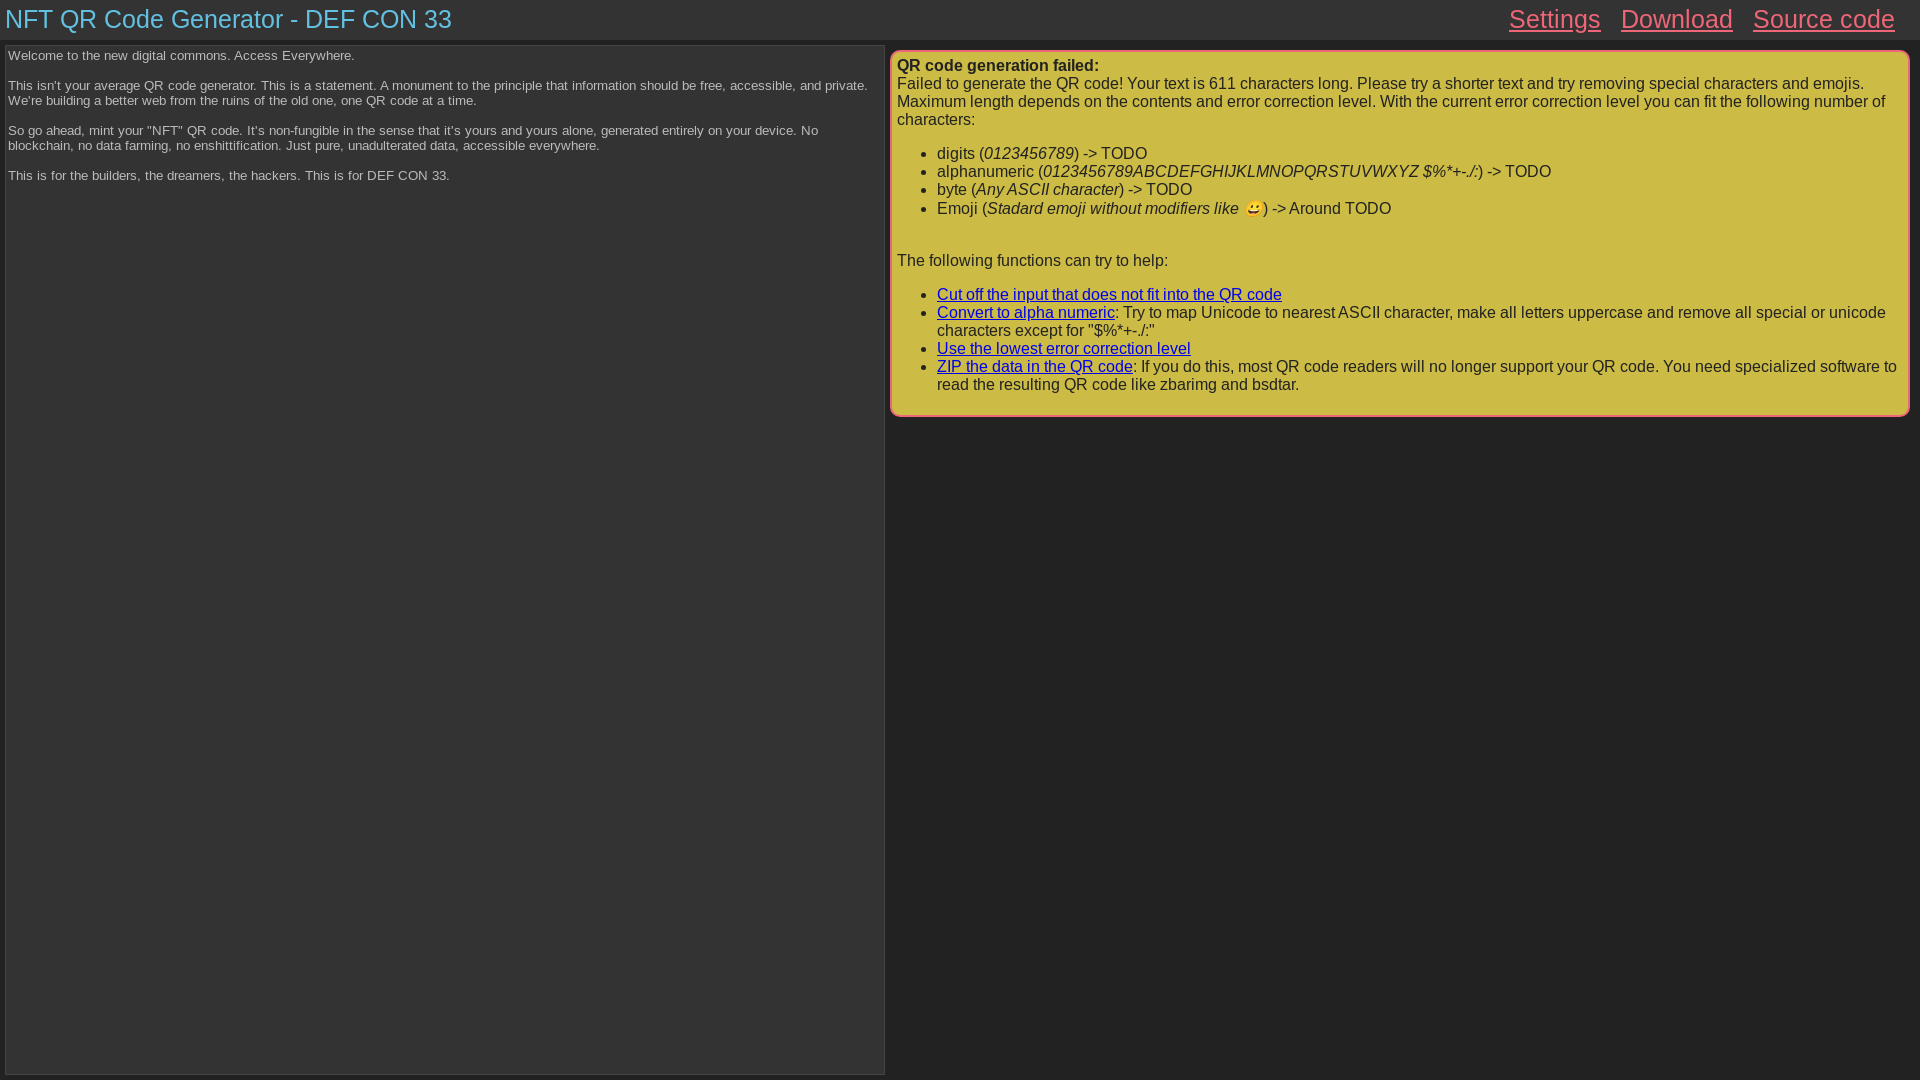Image resolution: width=1920 pixels, height=1080 pixels.
Task: Click the "This isn't your average QR code generator" paragraph
Action: (438, 93)
